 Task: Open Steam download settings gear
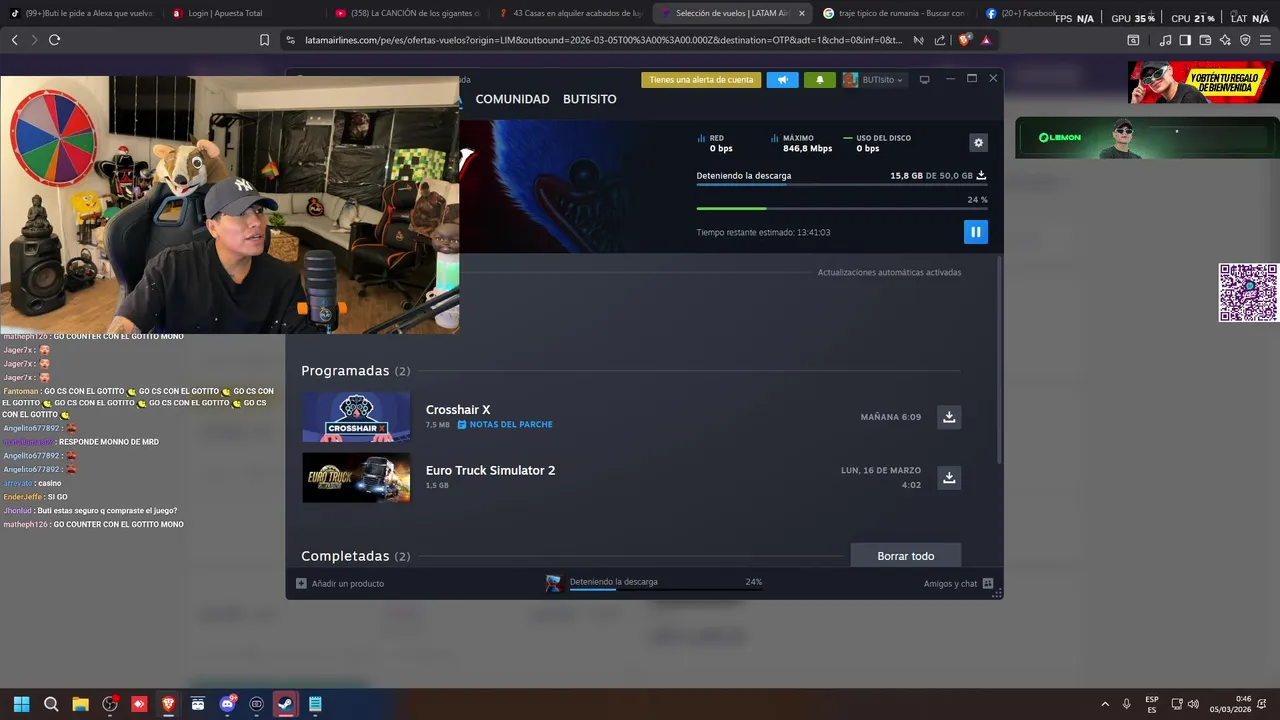(x=978, y=143)
